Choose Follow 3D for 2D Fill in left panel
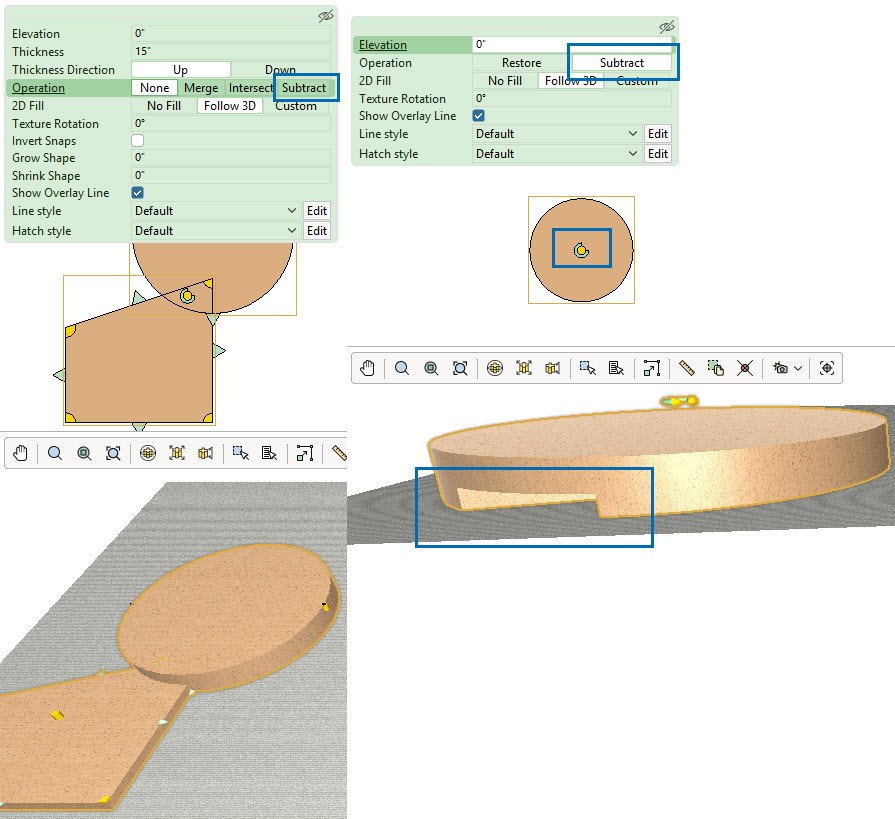The width and height of the screenshot is (895, 819). point(230,106)
